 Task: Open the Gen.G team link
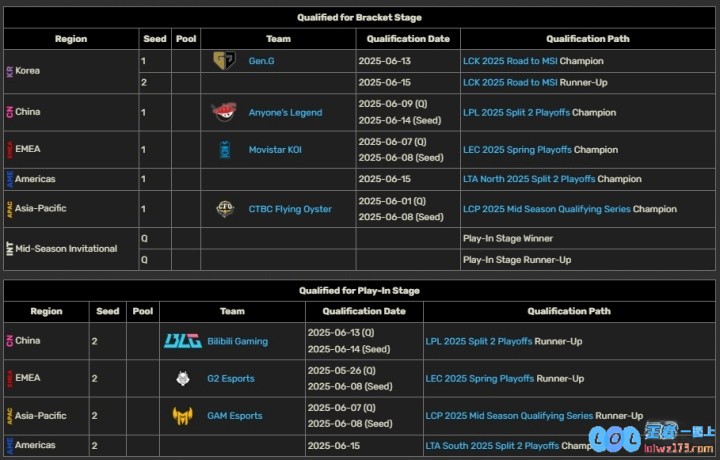tap(261, 61)
